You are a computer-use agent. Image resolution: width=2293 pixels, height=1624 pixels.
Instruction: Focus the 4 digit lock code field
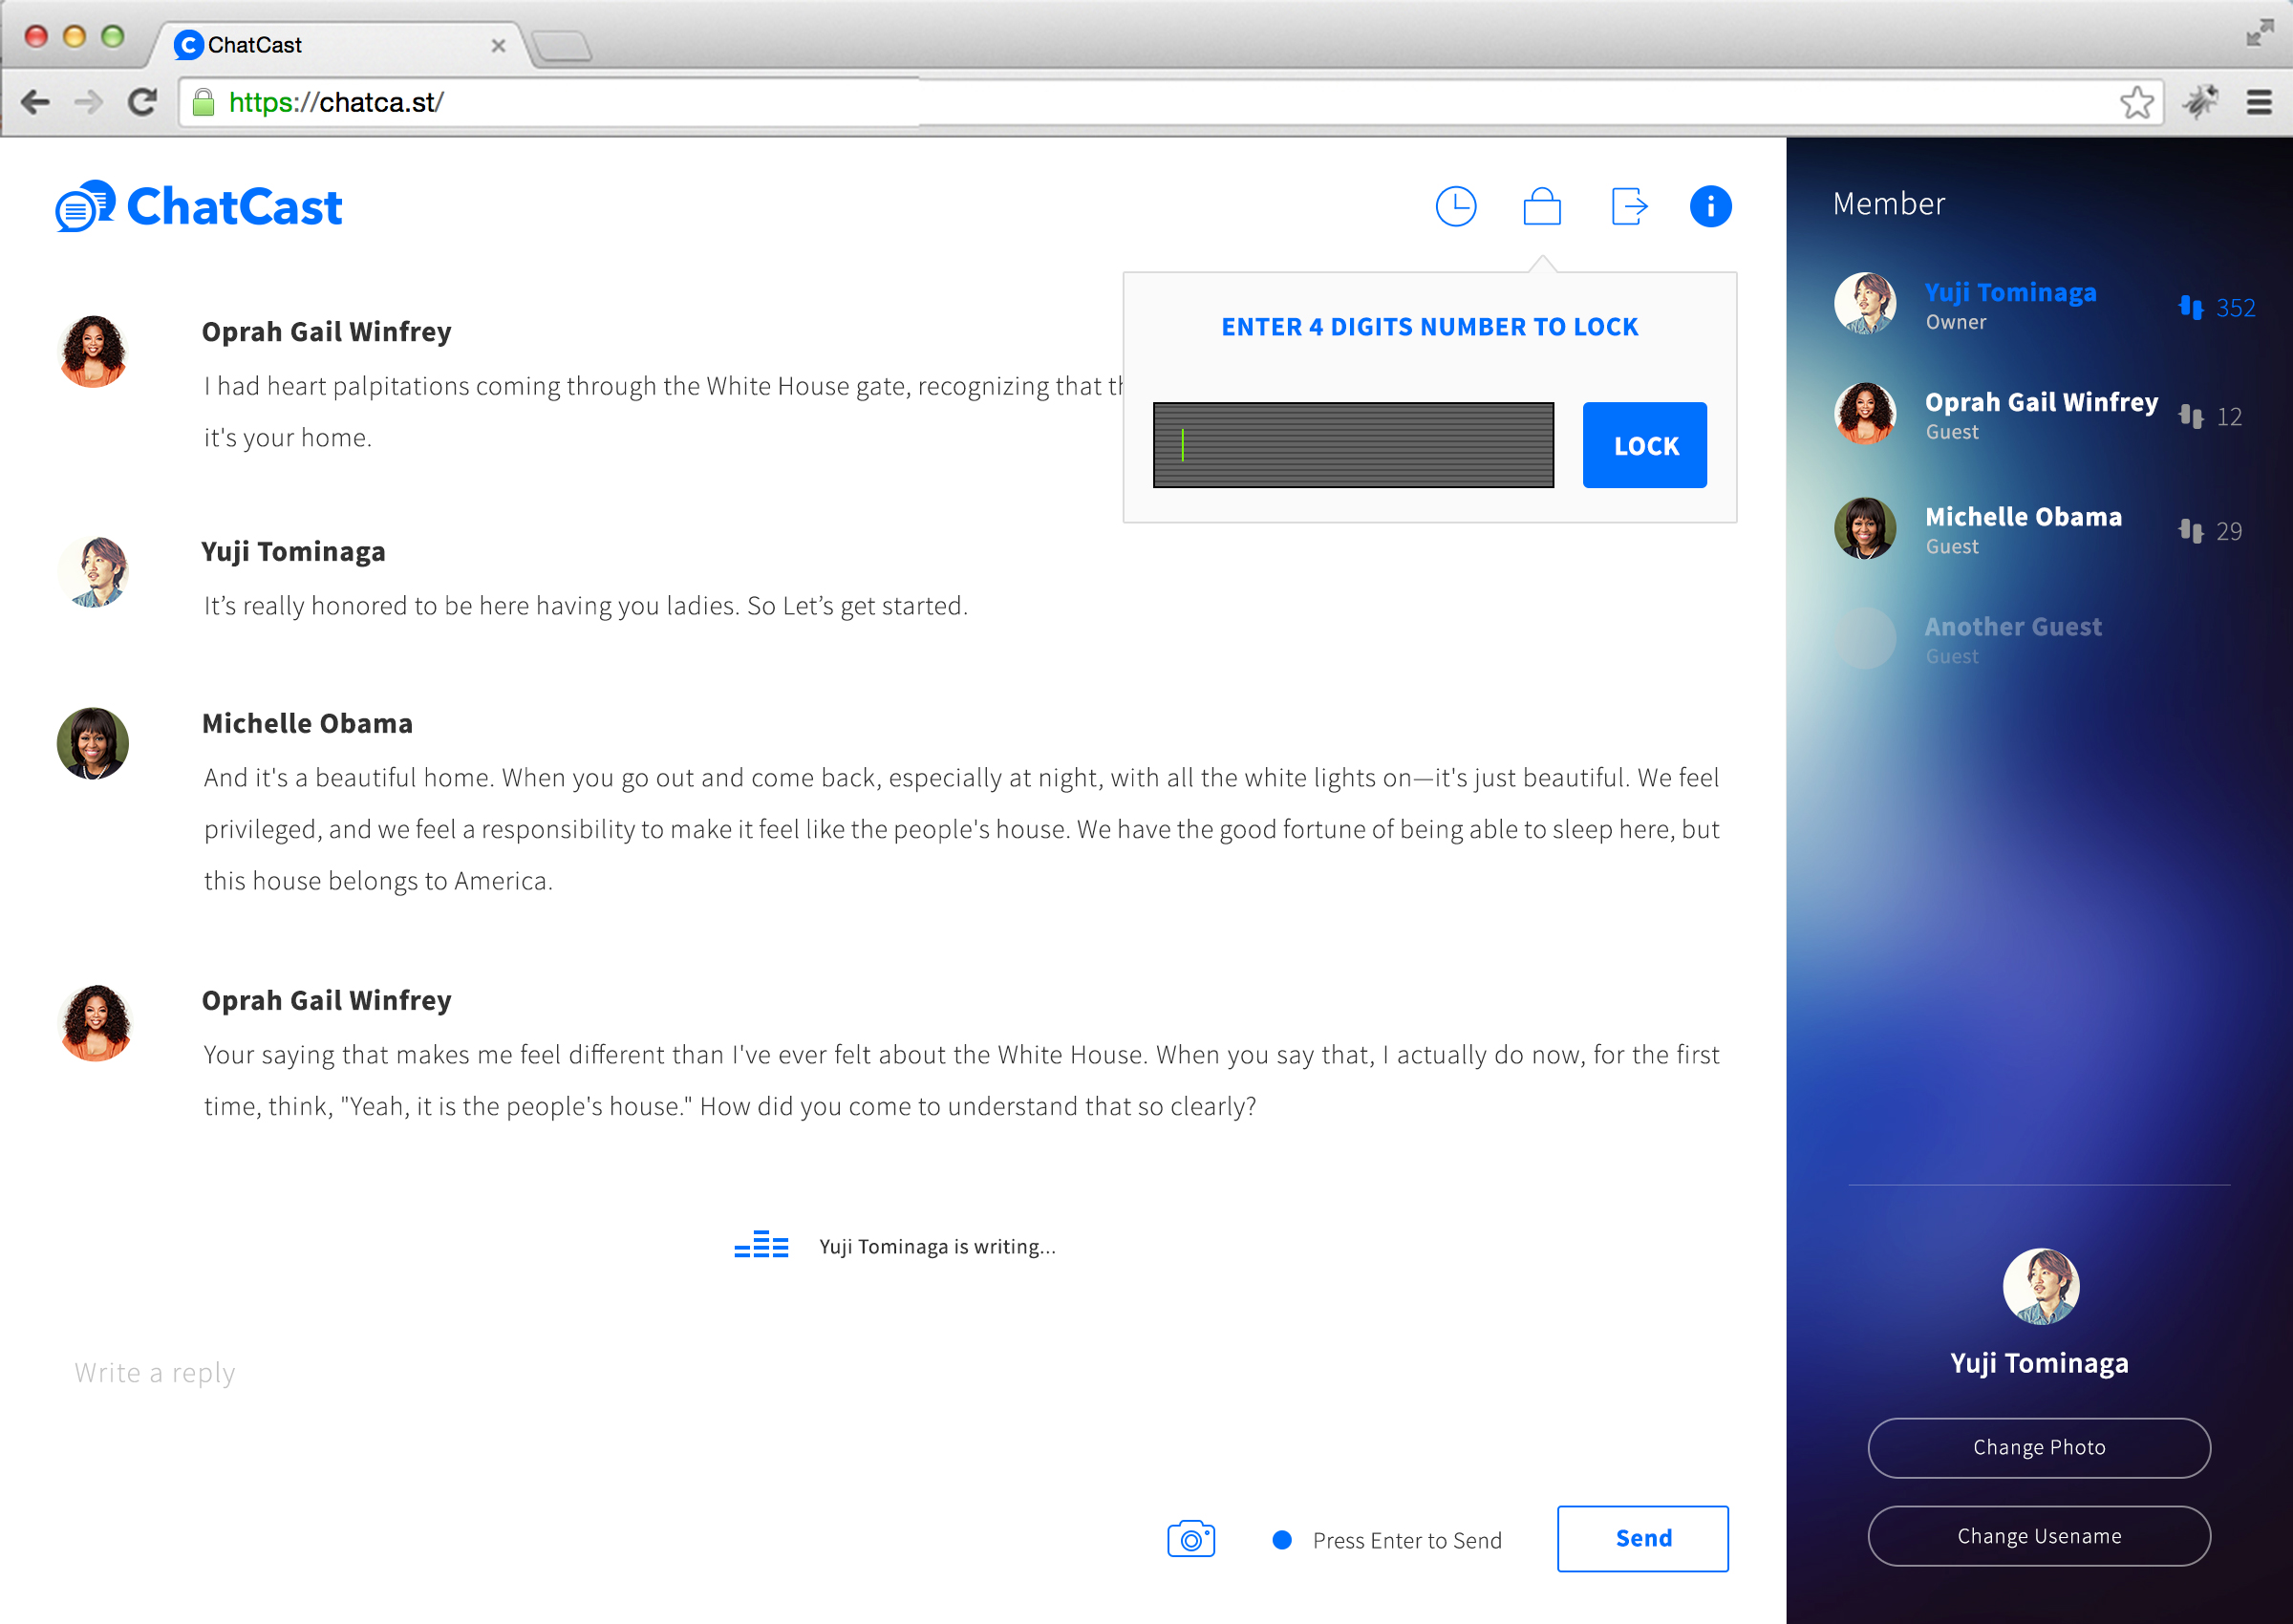(x=1353, y=445)
